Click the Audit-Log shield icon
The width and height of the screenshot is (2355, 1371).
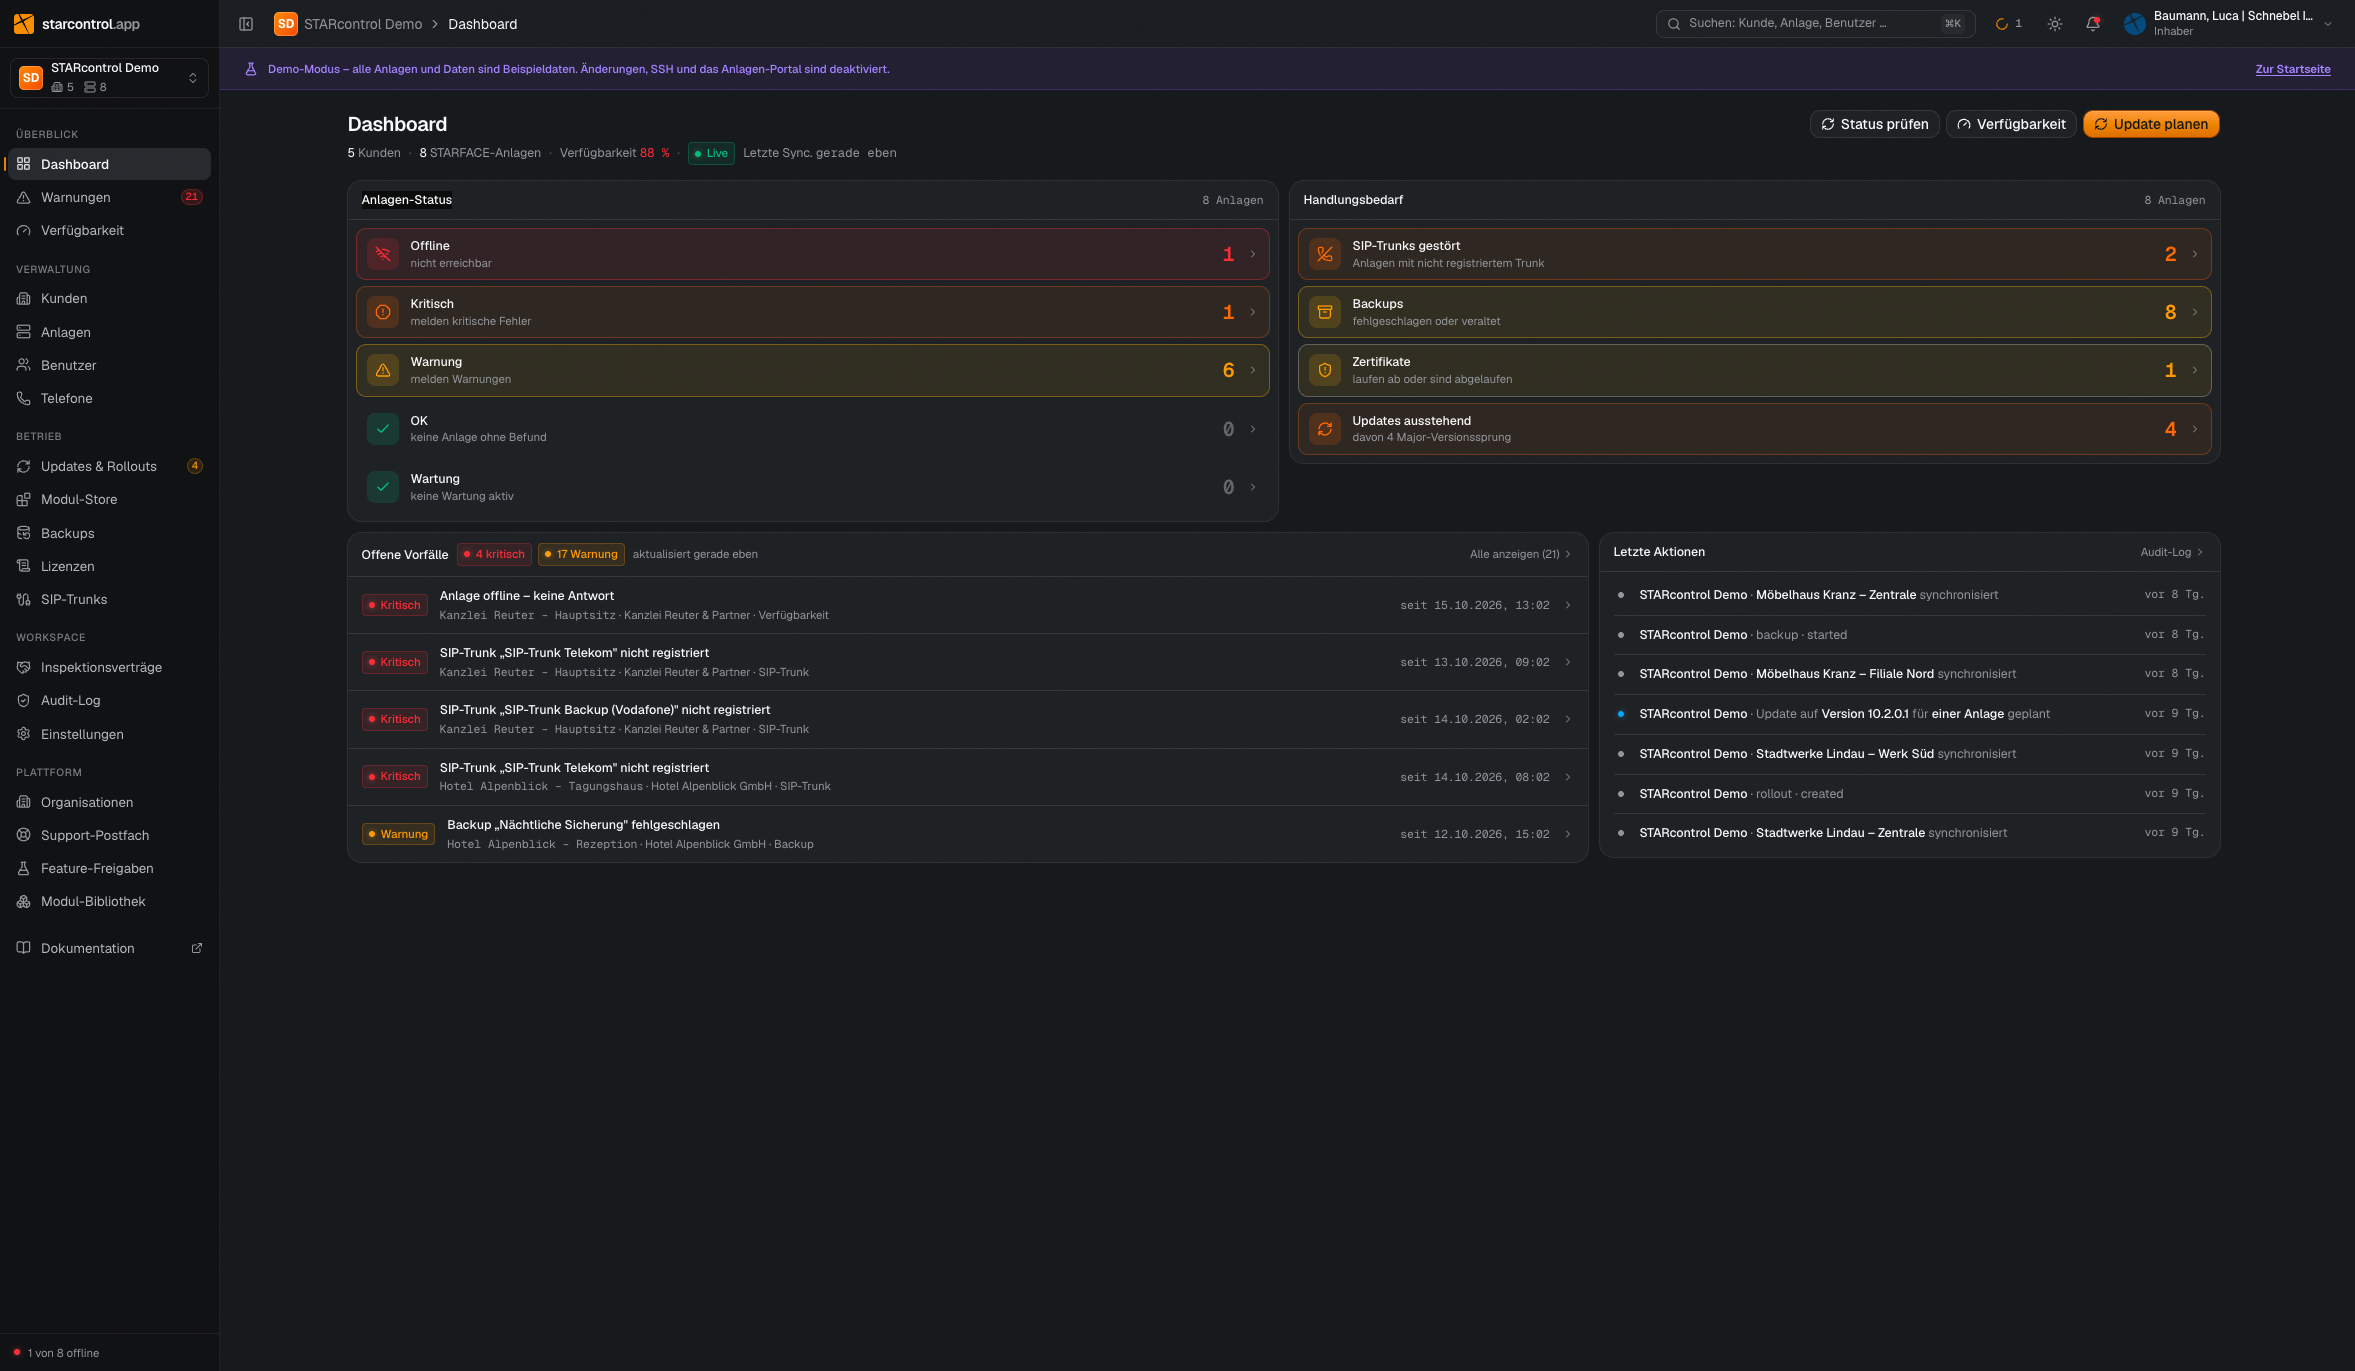24,700
